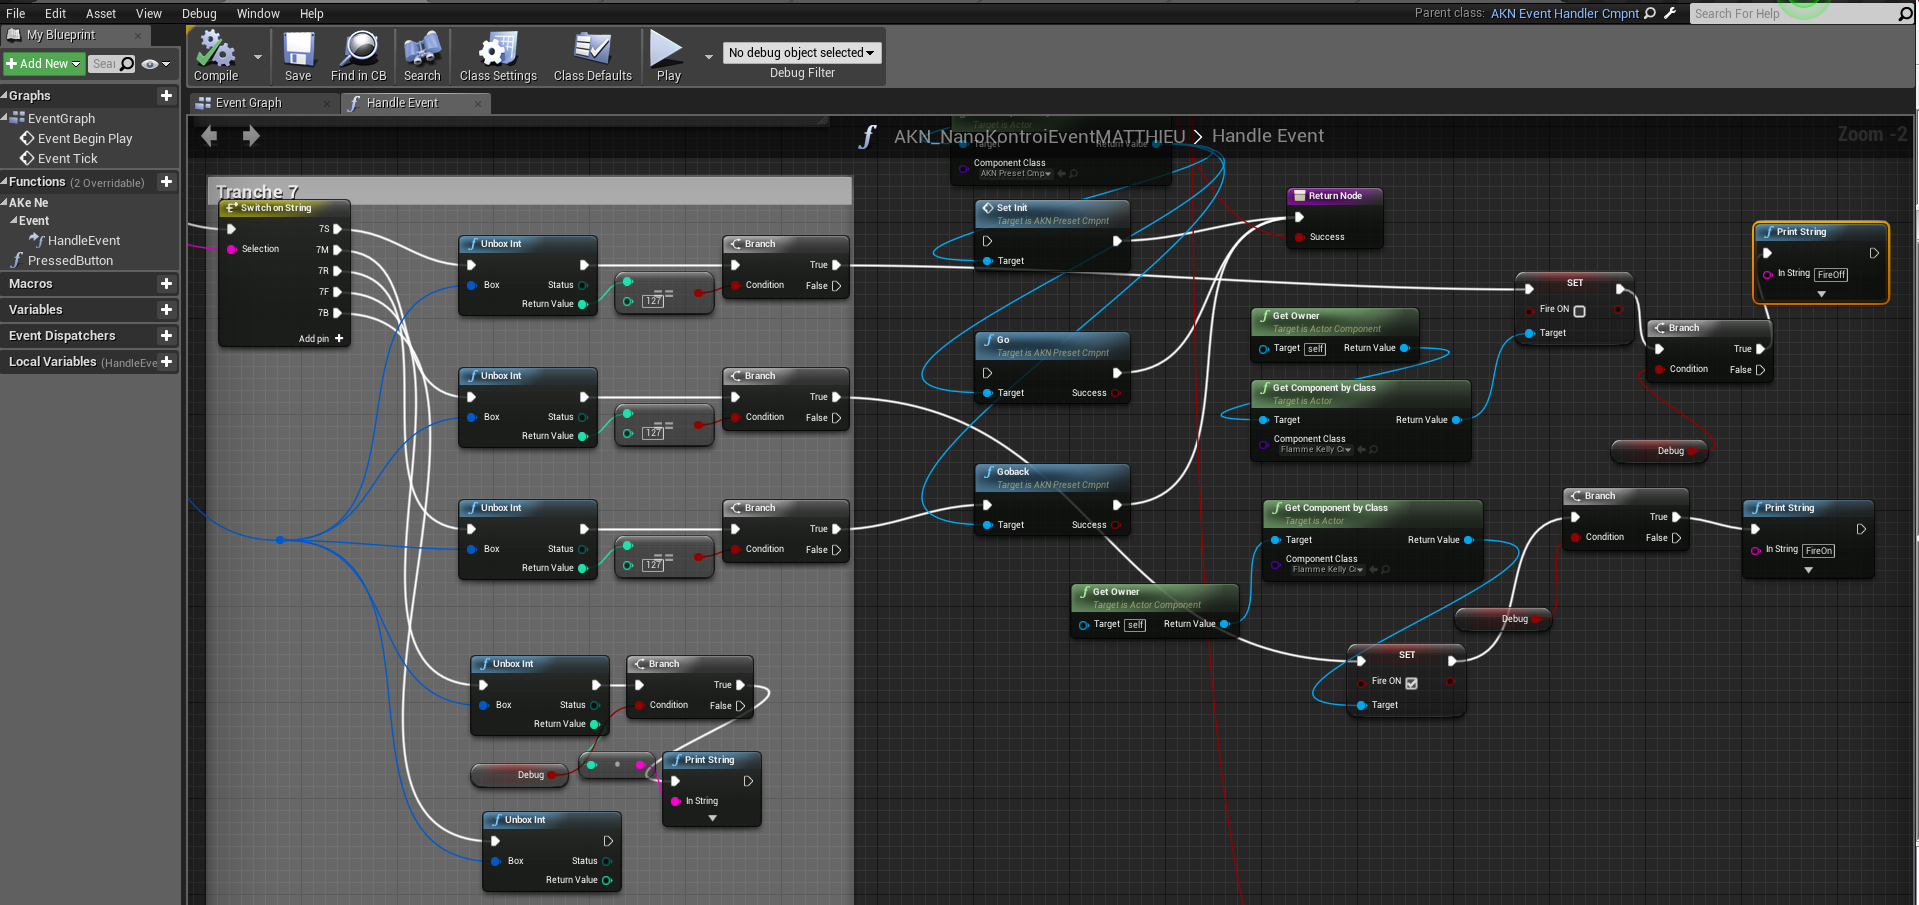Add a new variable with plus icon
The image size is (1919, 905).
pyautogui.click(x=166, y=310)
